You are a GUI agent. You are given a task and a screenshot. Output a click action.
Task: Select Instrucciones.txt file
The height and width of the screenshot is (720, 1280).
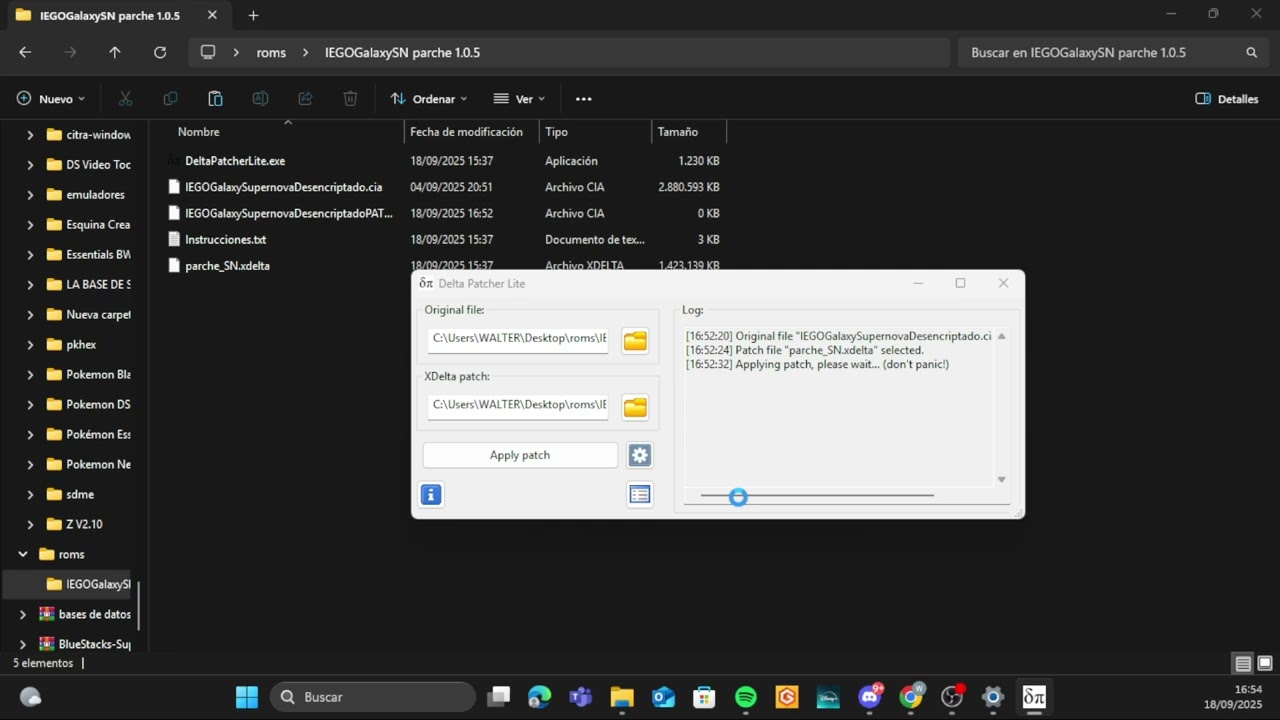[226, 240]
